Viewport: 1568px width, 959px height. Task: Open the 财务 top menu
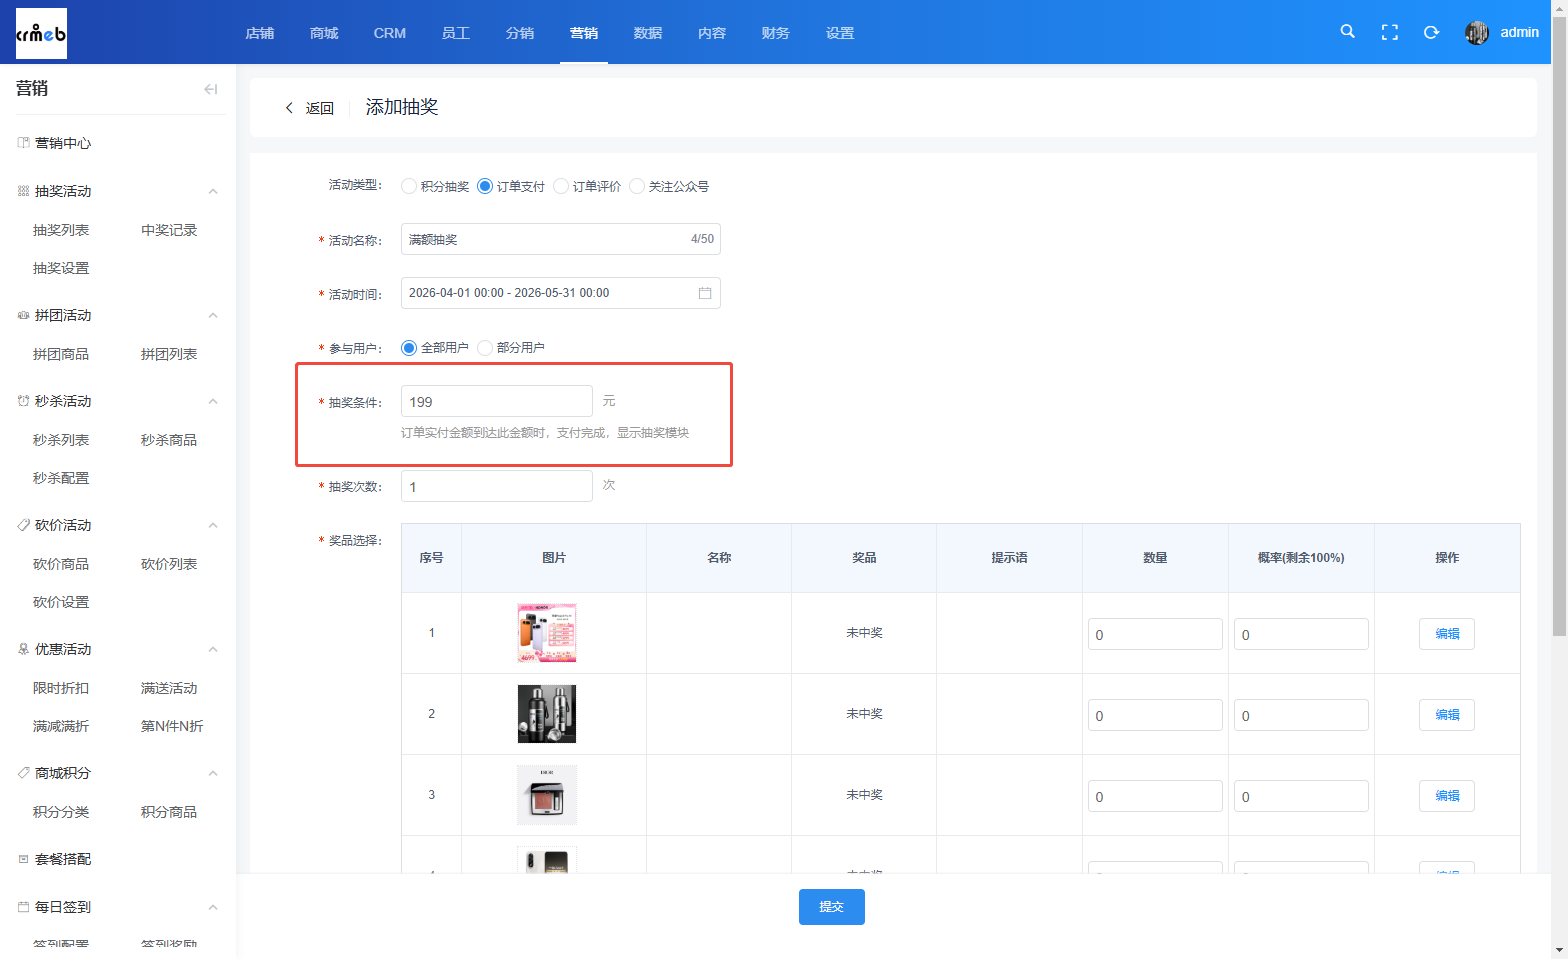(x=775, y=33)
